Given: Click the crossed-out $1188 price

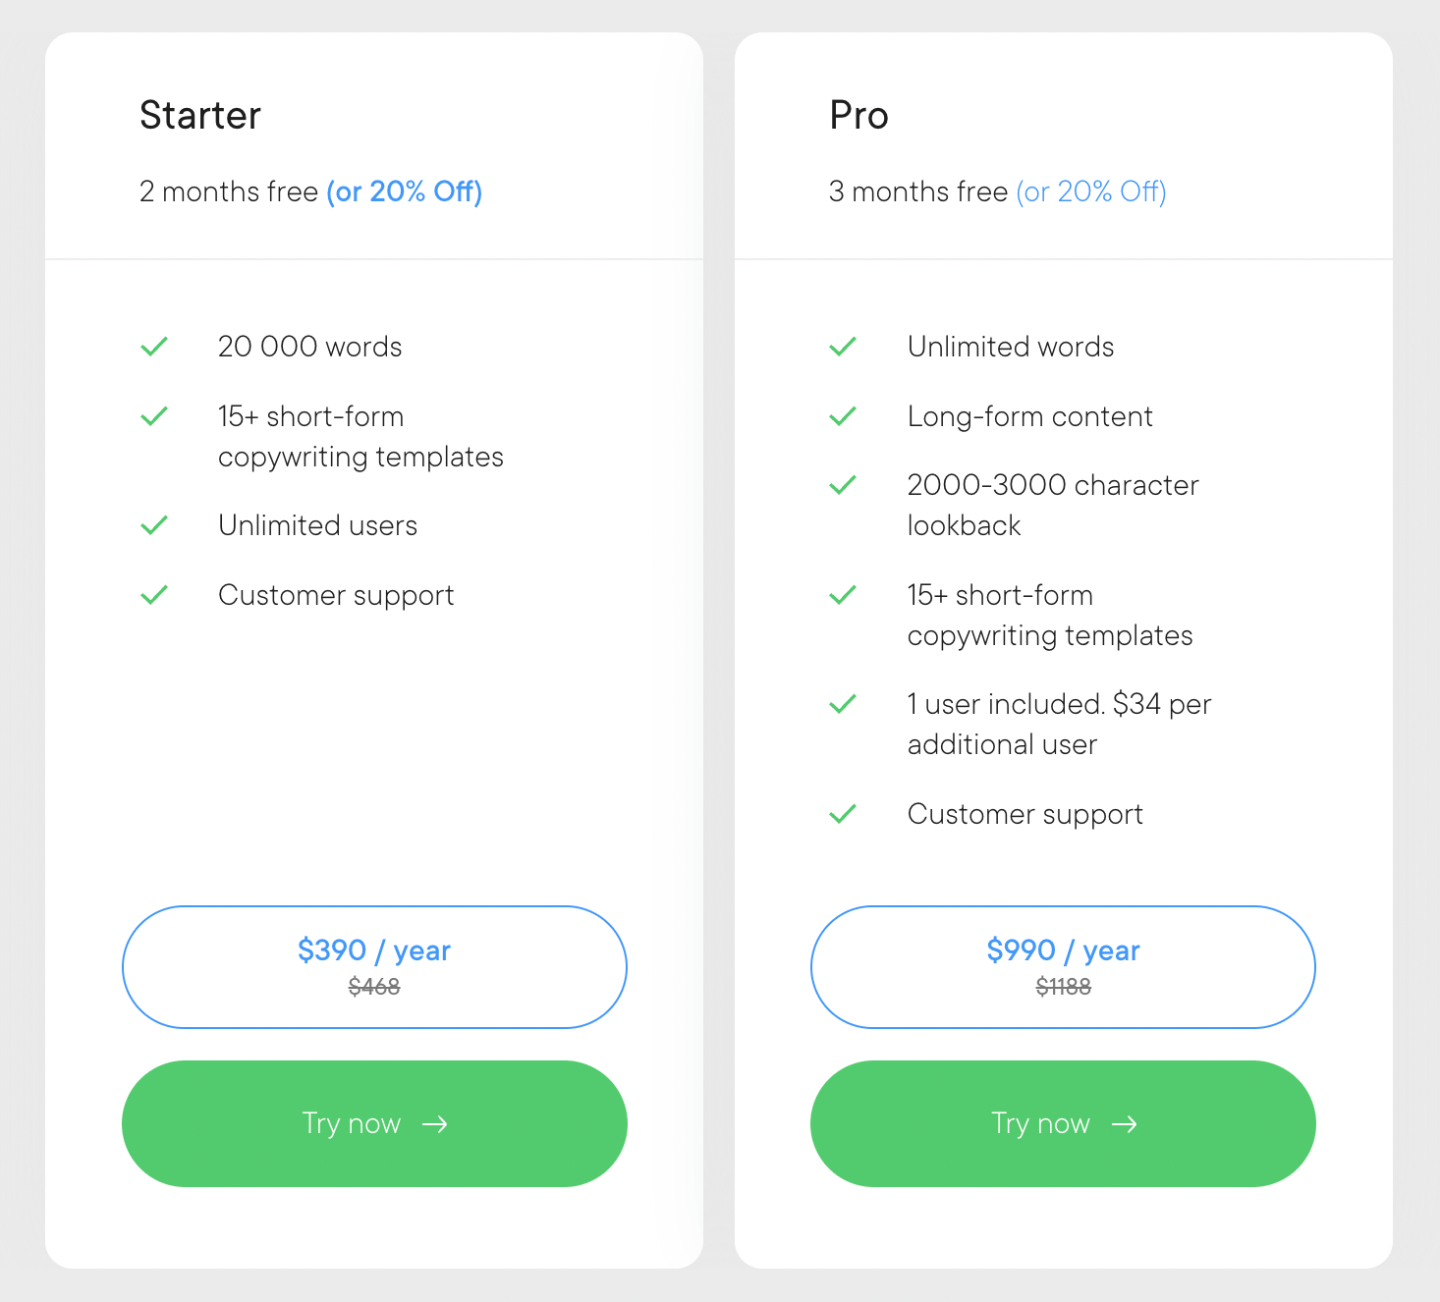Looking at the screenshot, I should (1063, 987).
